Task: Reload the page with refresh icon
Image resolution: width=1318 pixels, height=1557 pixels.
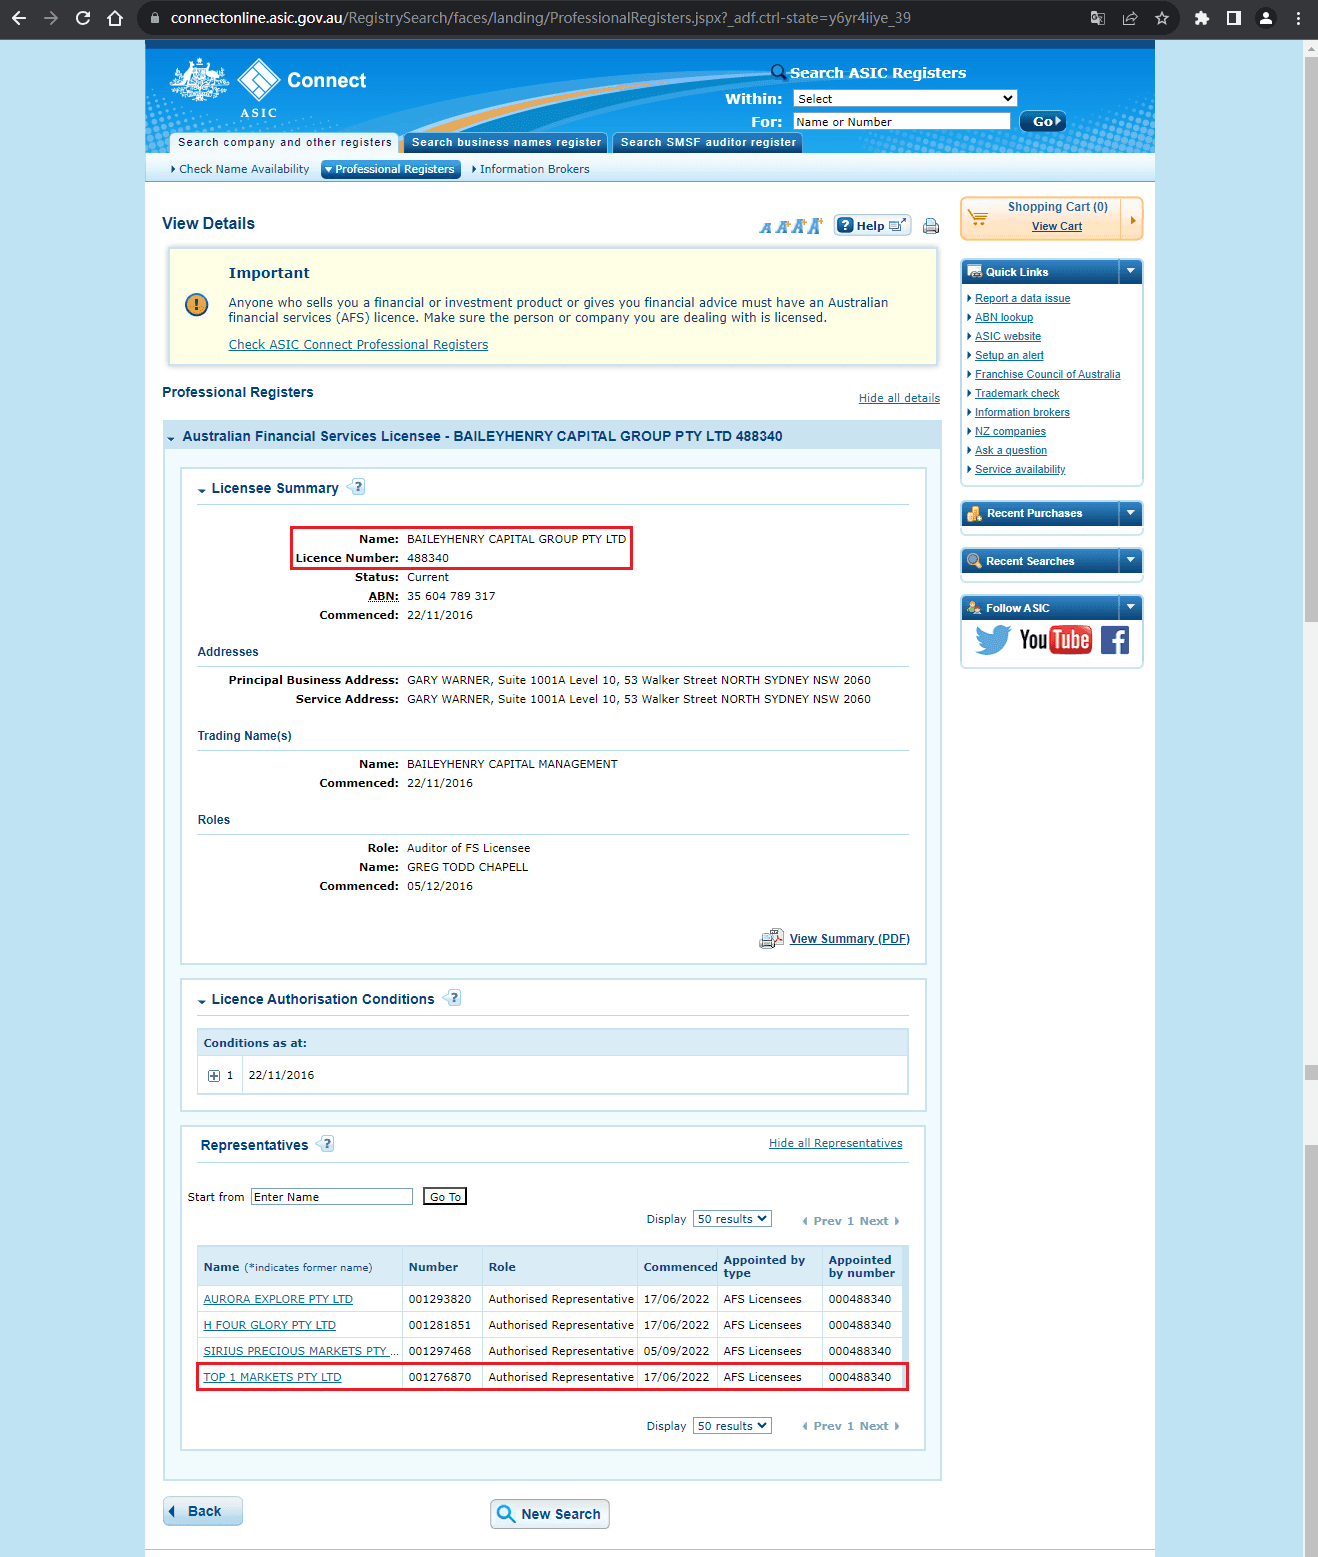Action: click(83, 18)
